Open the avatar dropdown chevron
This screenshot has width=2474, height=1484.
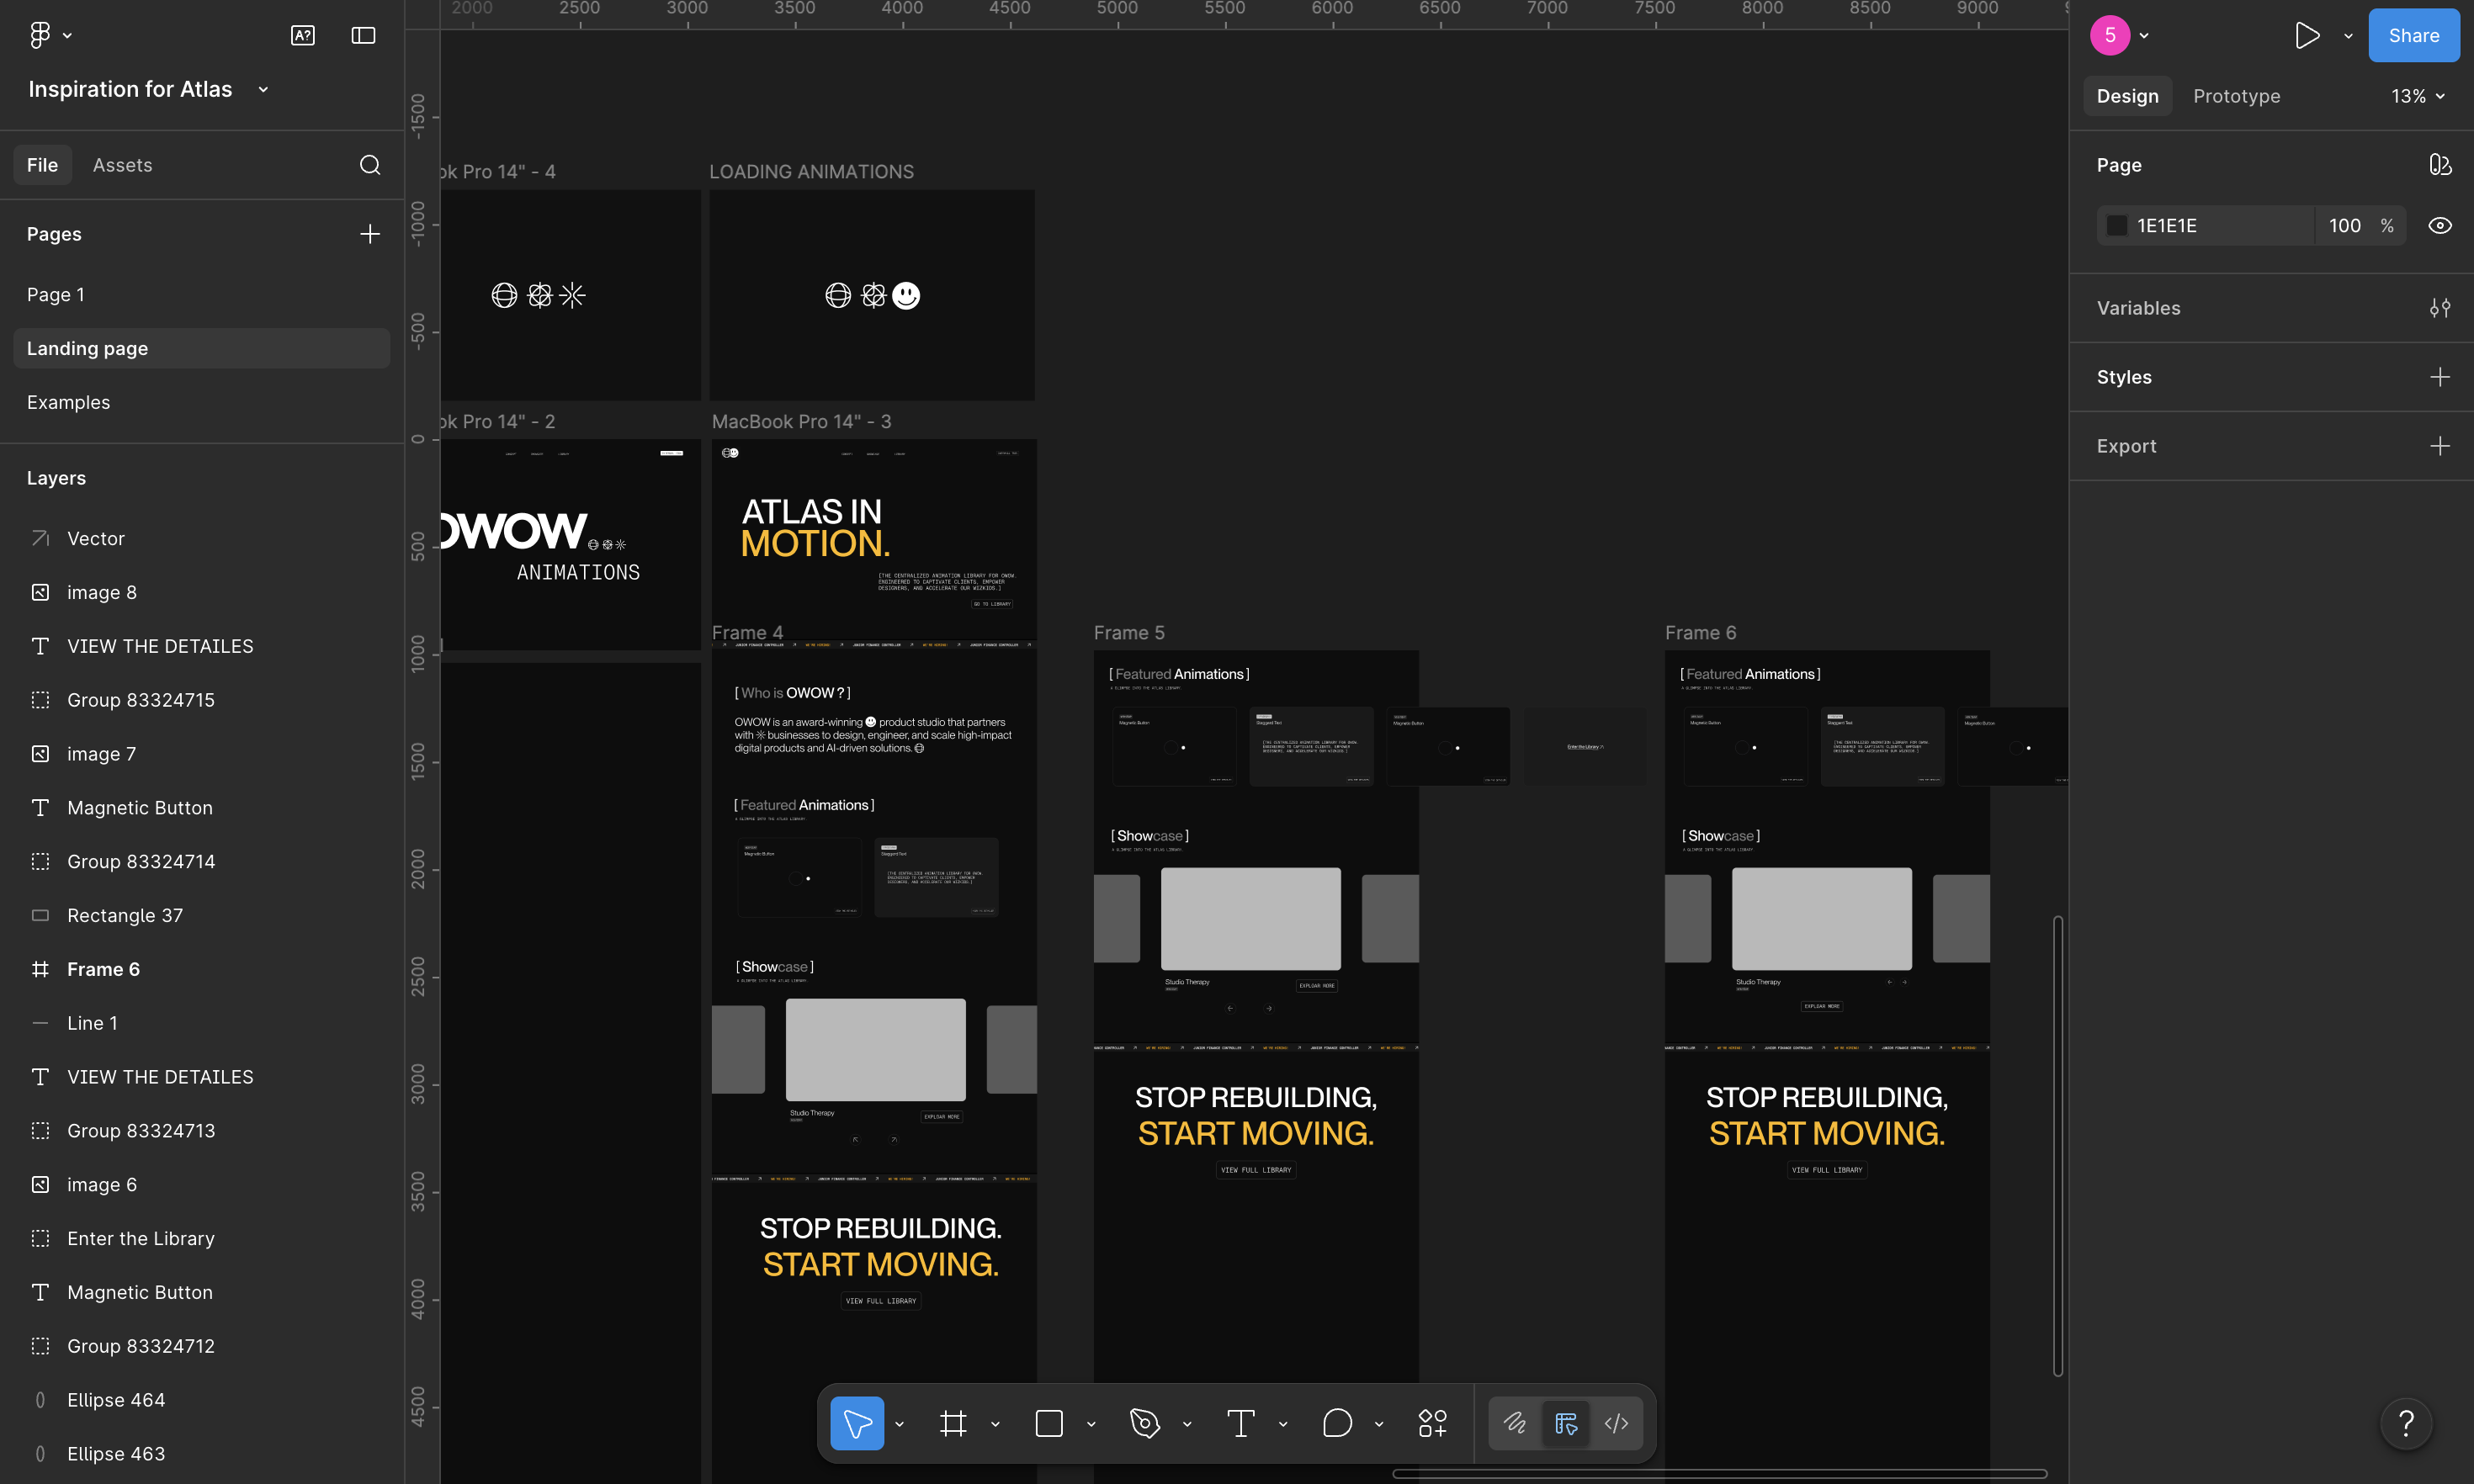[2144, 36]
